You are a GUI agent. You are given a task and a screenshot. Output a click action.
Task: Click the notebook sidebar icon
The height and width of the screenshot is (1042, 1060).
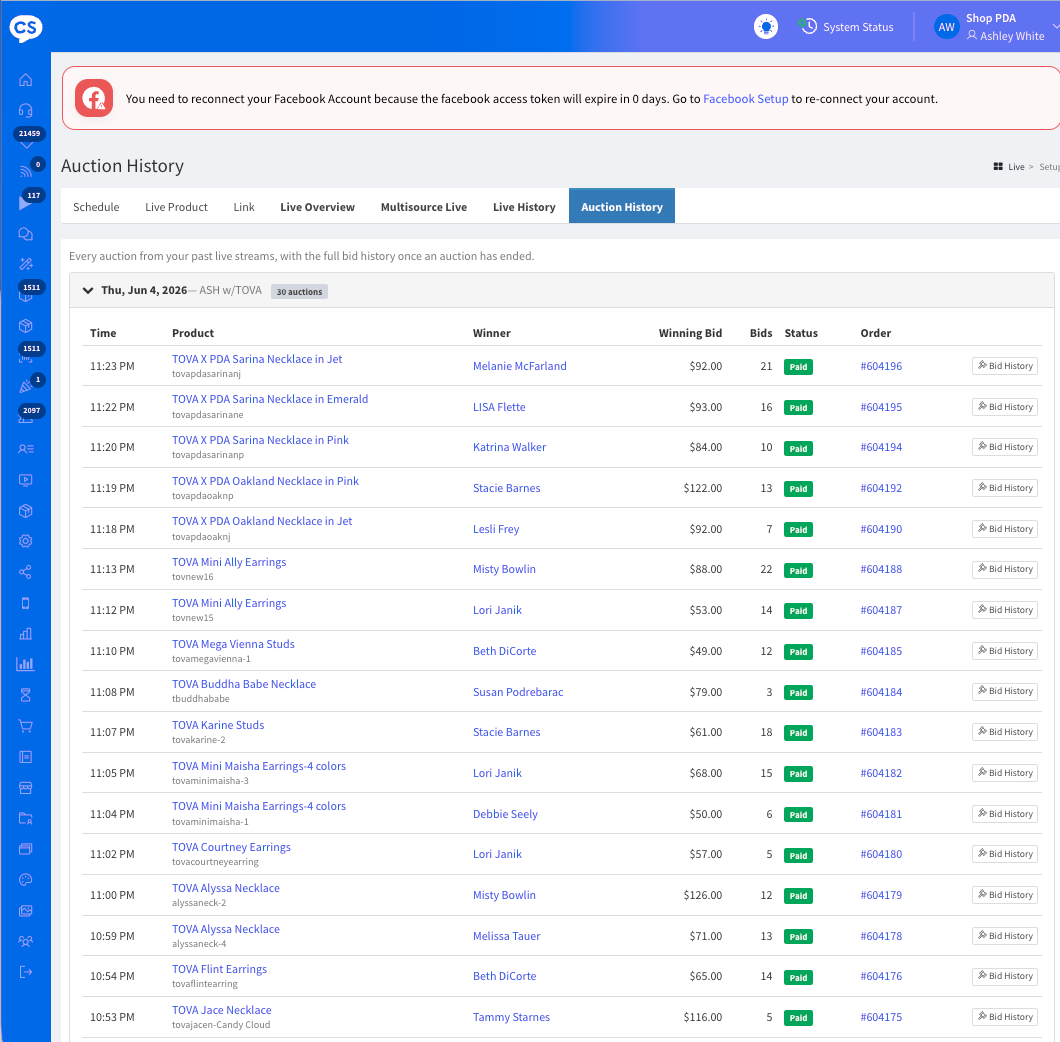point(26,757)
